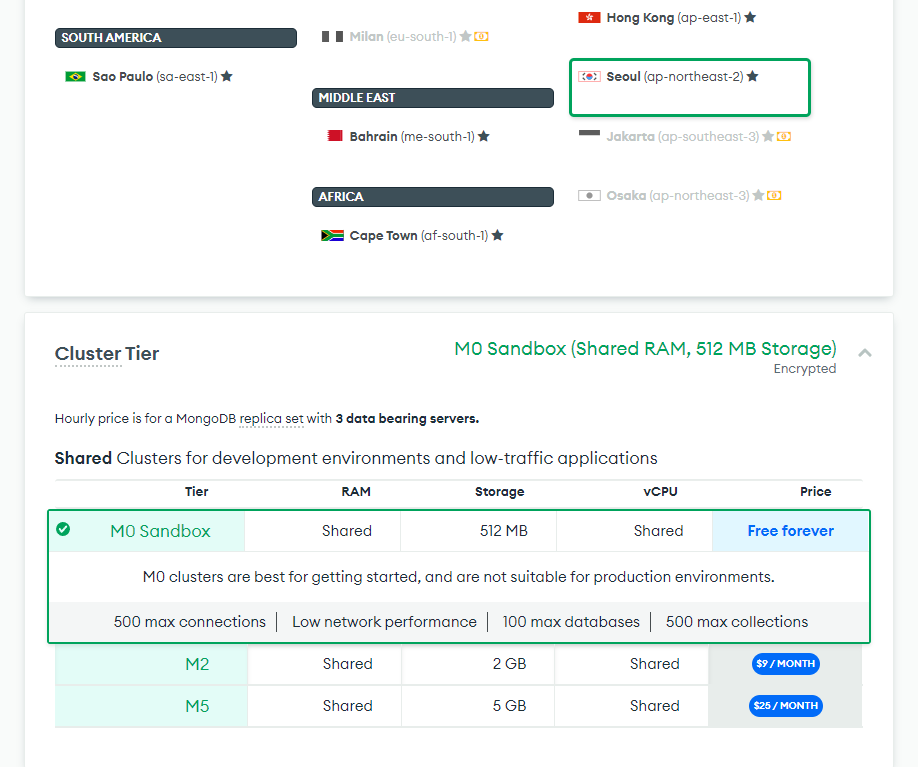This screenshot has height=767, width=918.
Task: Click the Brazil flag icon
Action: click(76, 77)
